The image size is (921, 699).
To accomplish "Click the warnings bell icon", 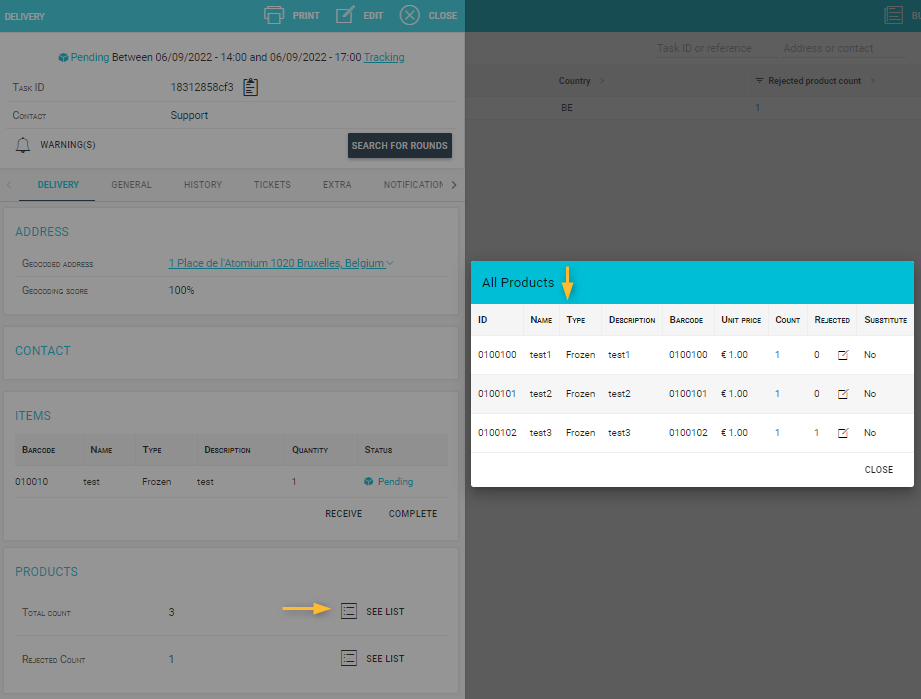I will (x=22, y=144).
